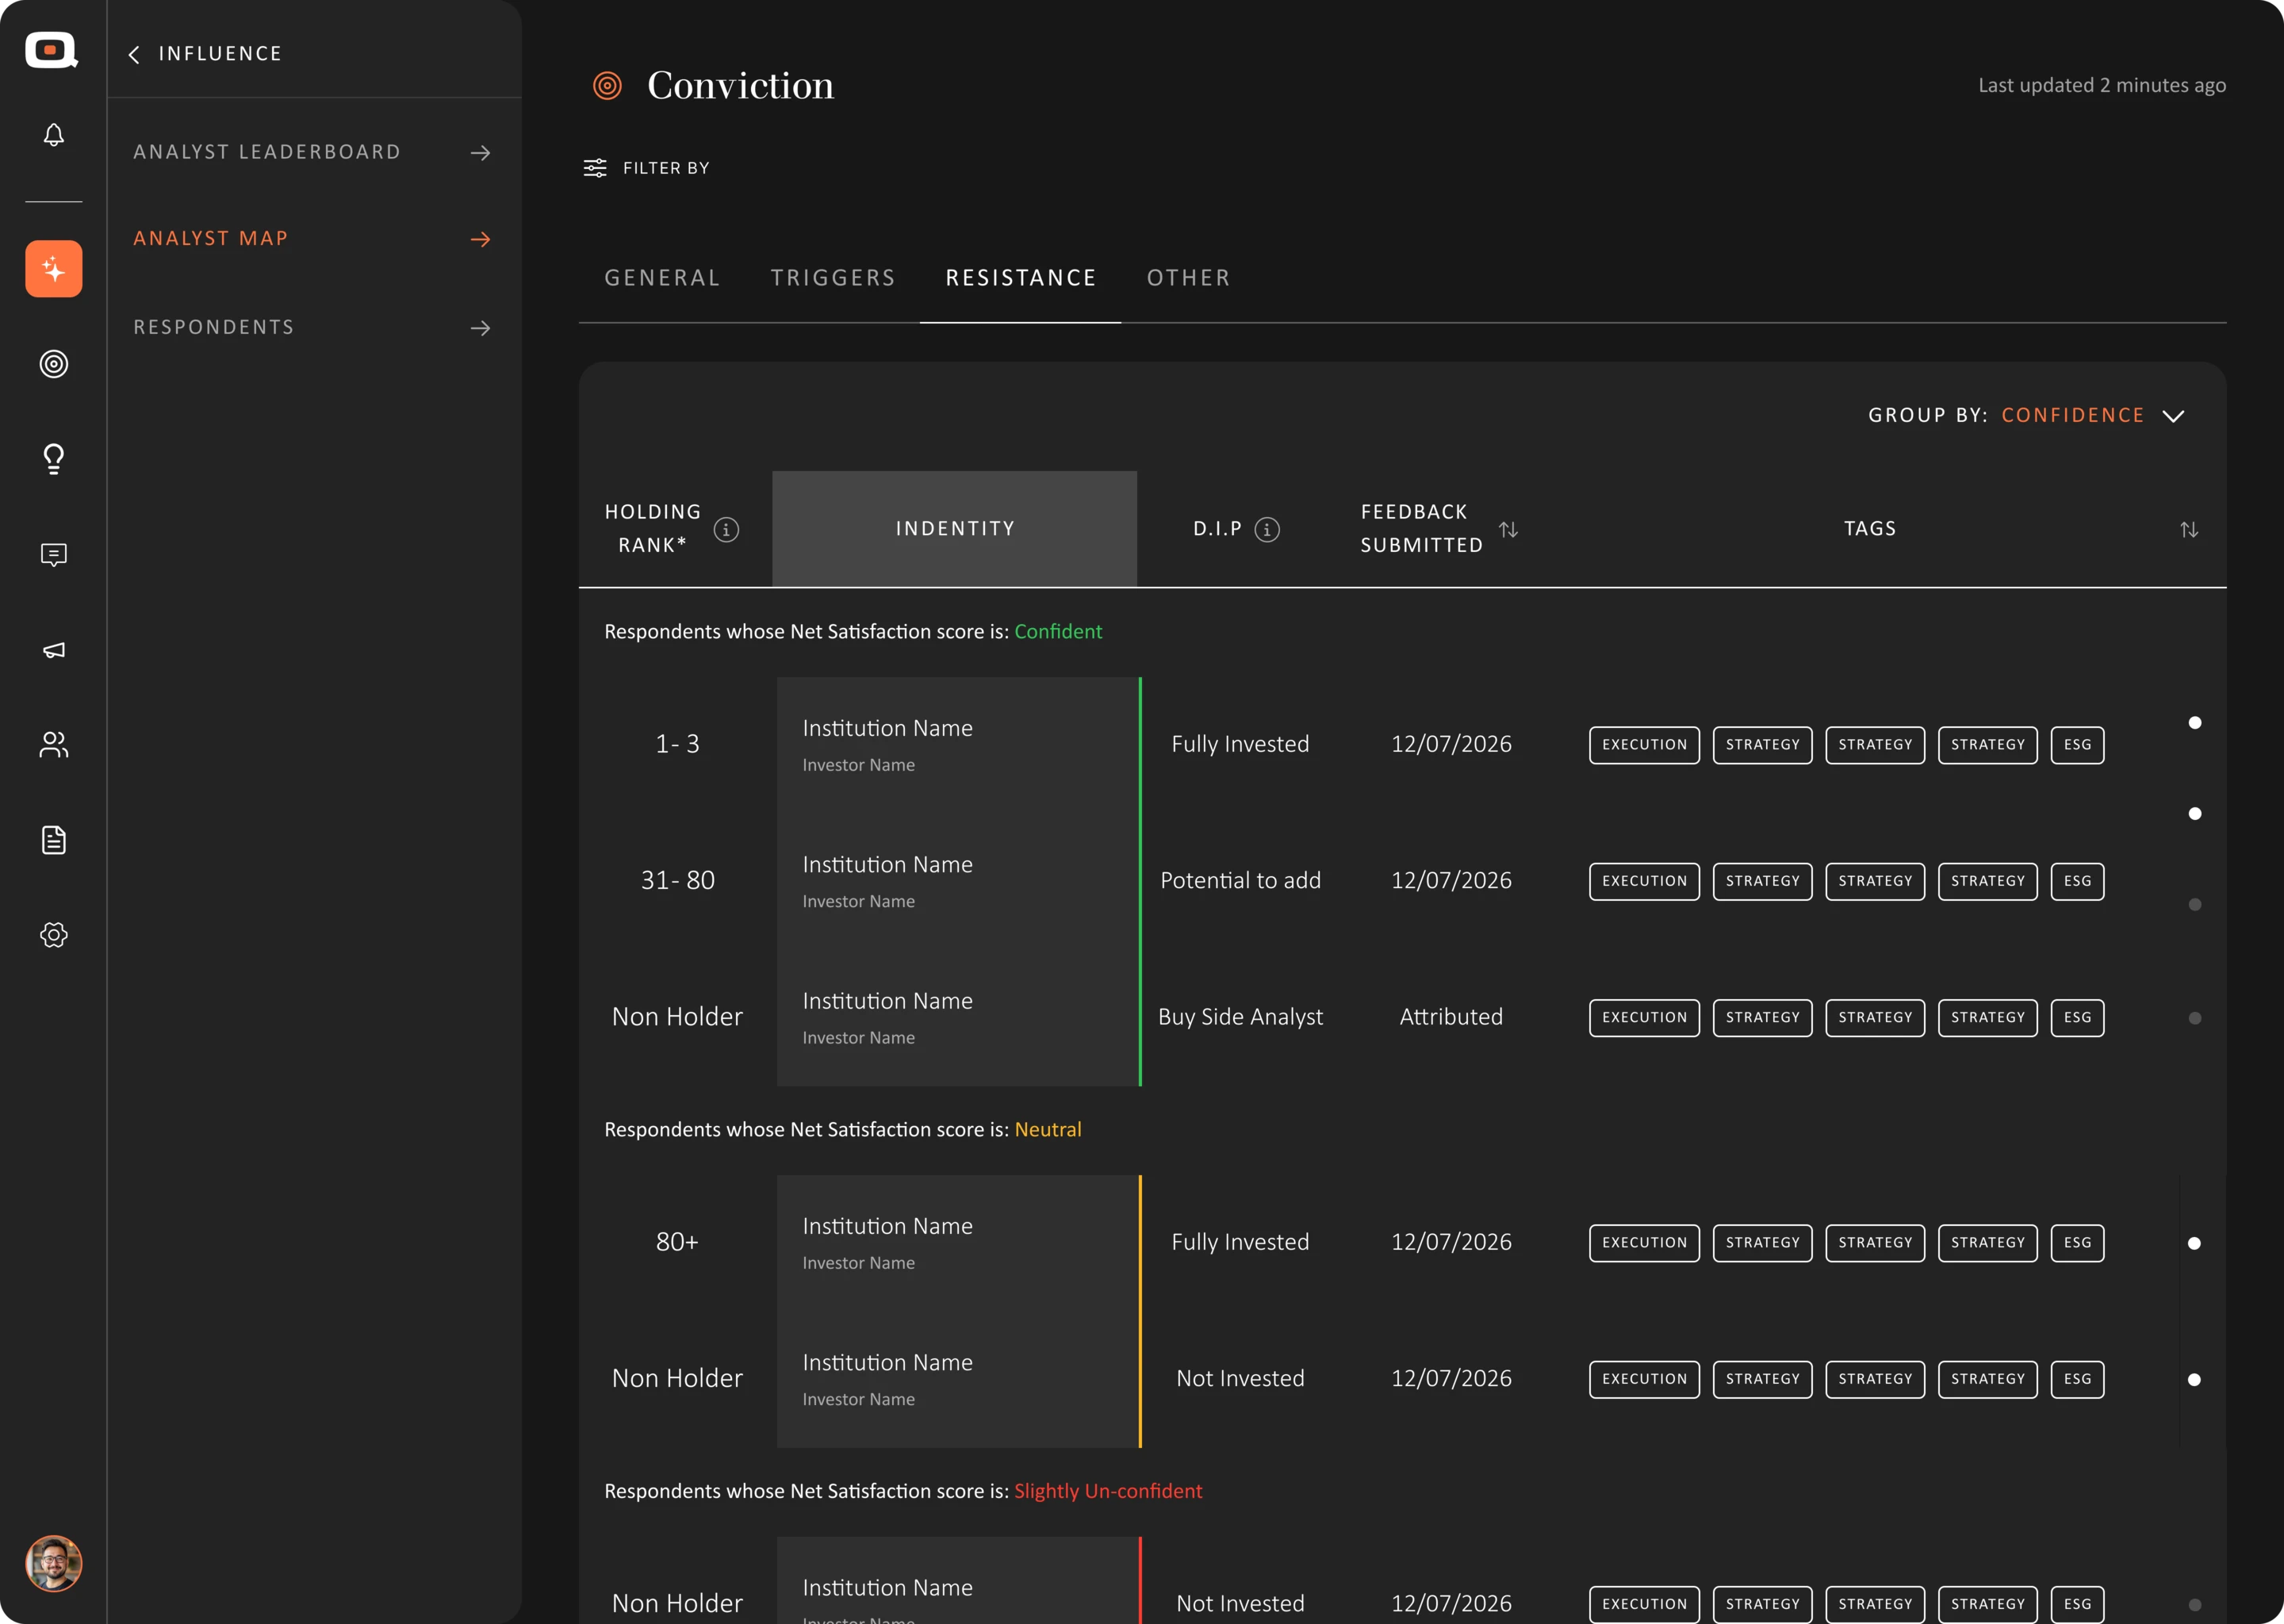Screen dimensions: 2284x1624
Task: Click the D.I.P info icon
Action: (1267, 530)
